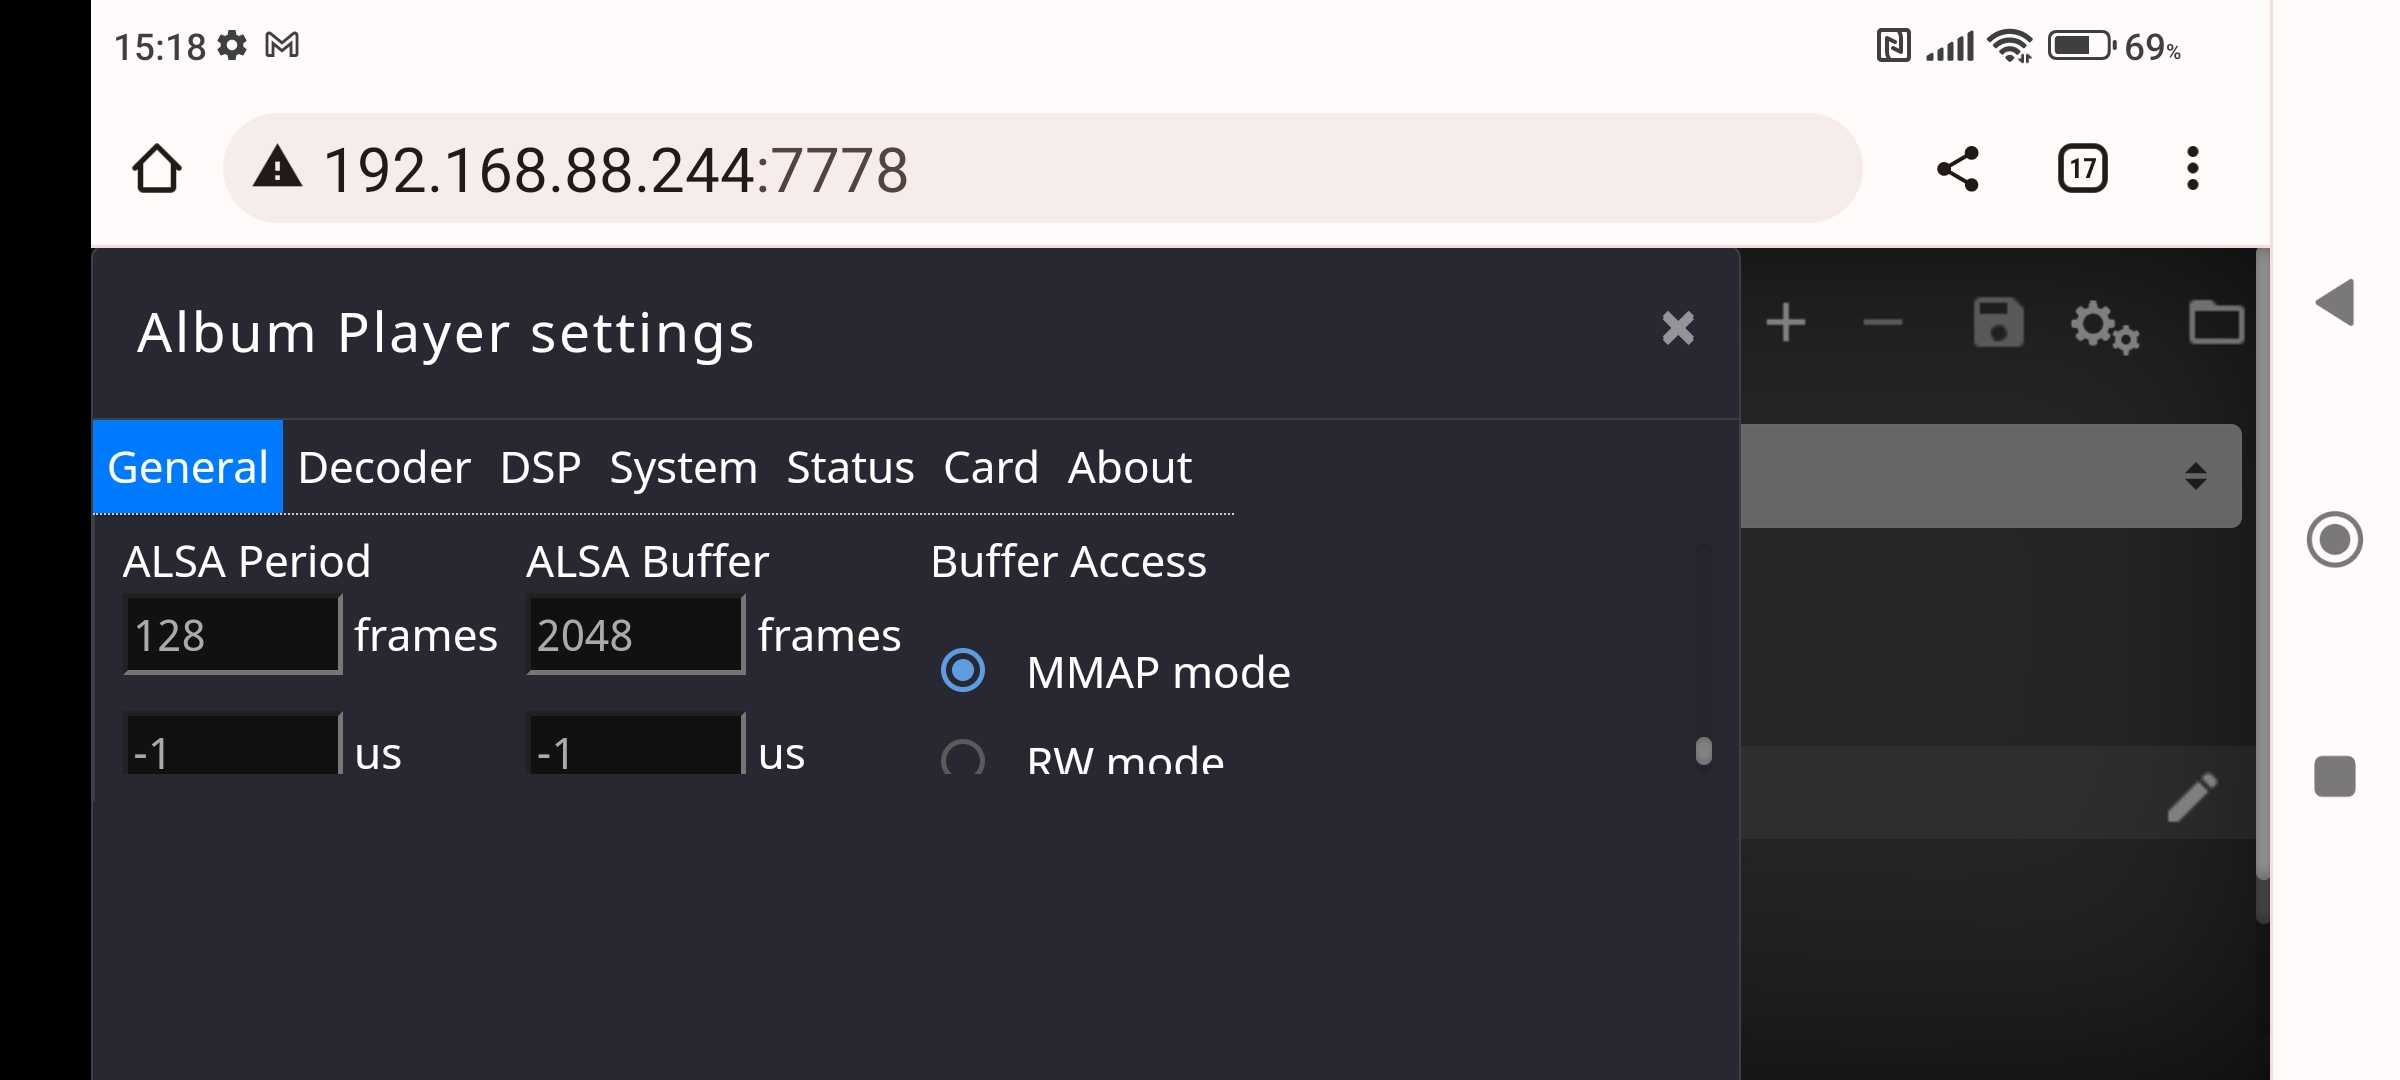2400x1080 pixels.
Task: Click the minus remove icon in toolbar
Action: (x=1883, y=323)
